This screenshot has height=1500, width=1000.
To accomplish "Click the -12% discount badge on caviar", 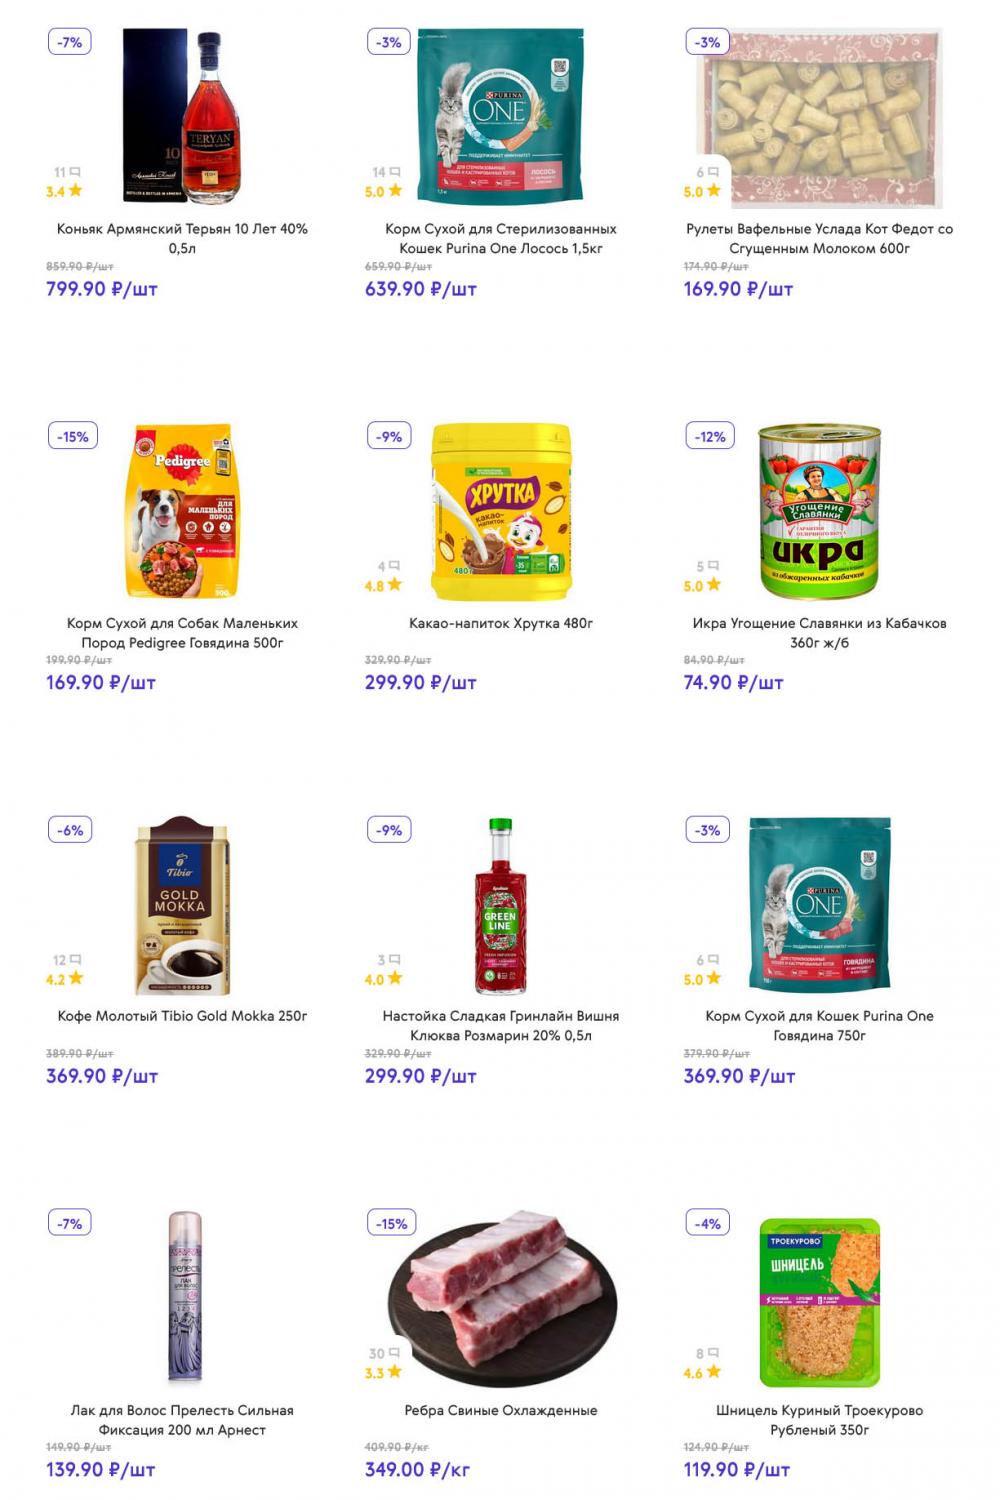I will pyautogui.click(x=710, y=437).
